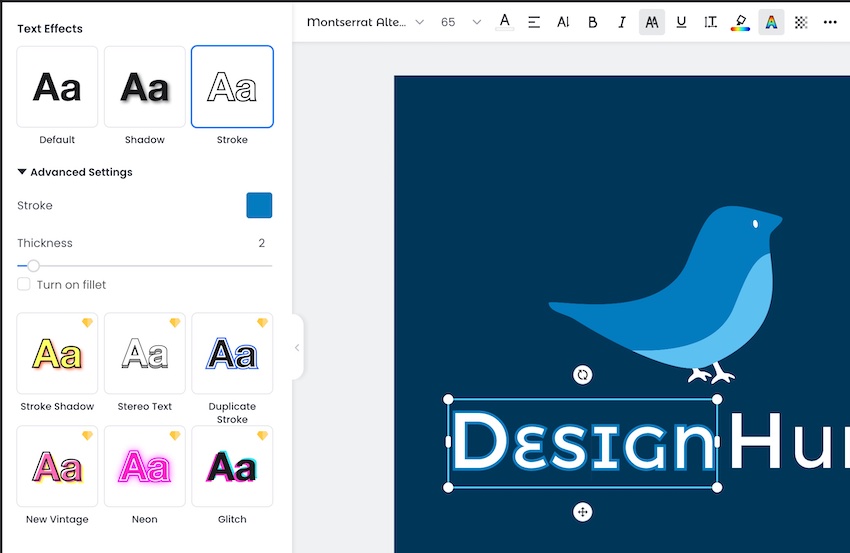The height and width of the screenshot is (553, 850).
Task: Apply the Stereo Text effect
Action: [145, 353]
